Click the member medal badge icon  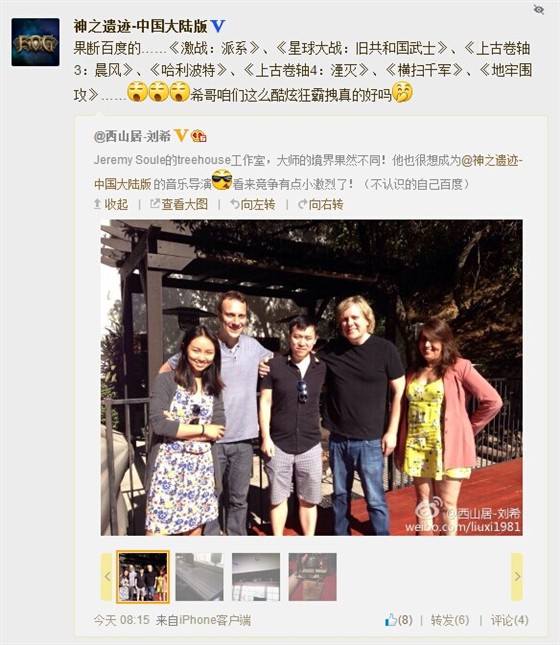(x=199, y=136)
